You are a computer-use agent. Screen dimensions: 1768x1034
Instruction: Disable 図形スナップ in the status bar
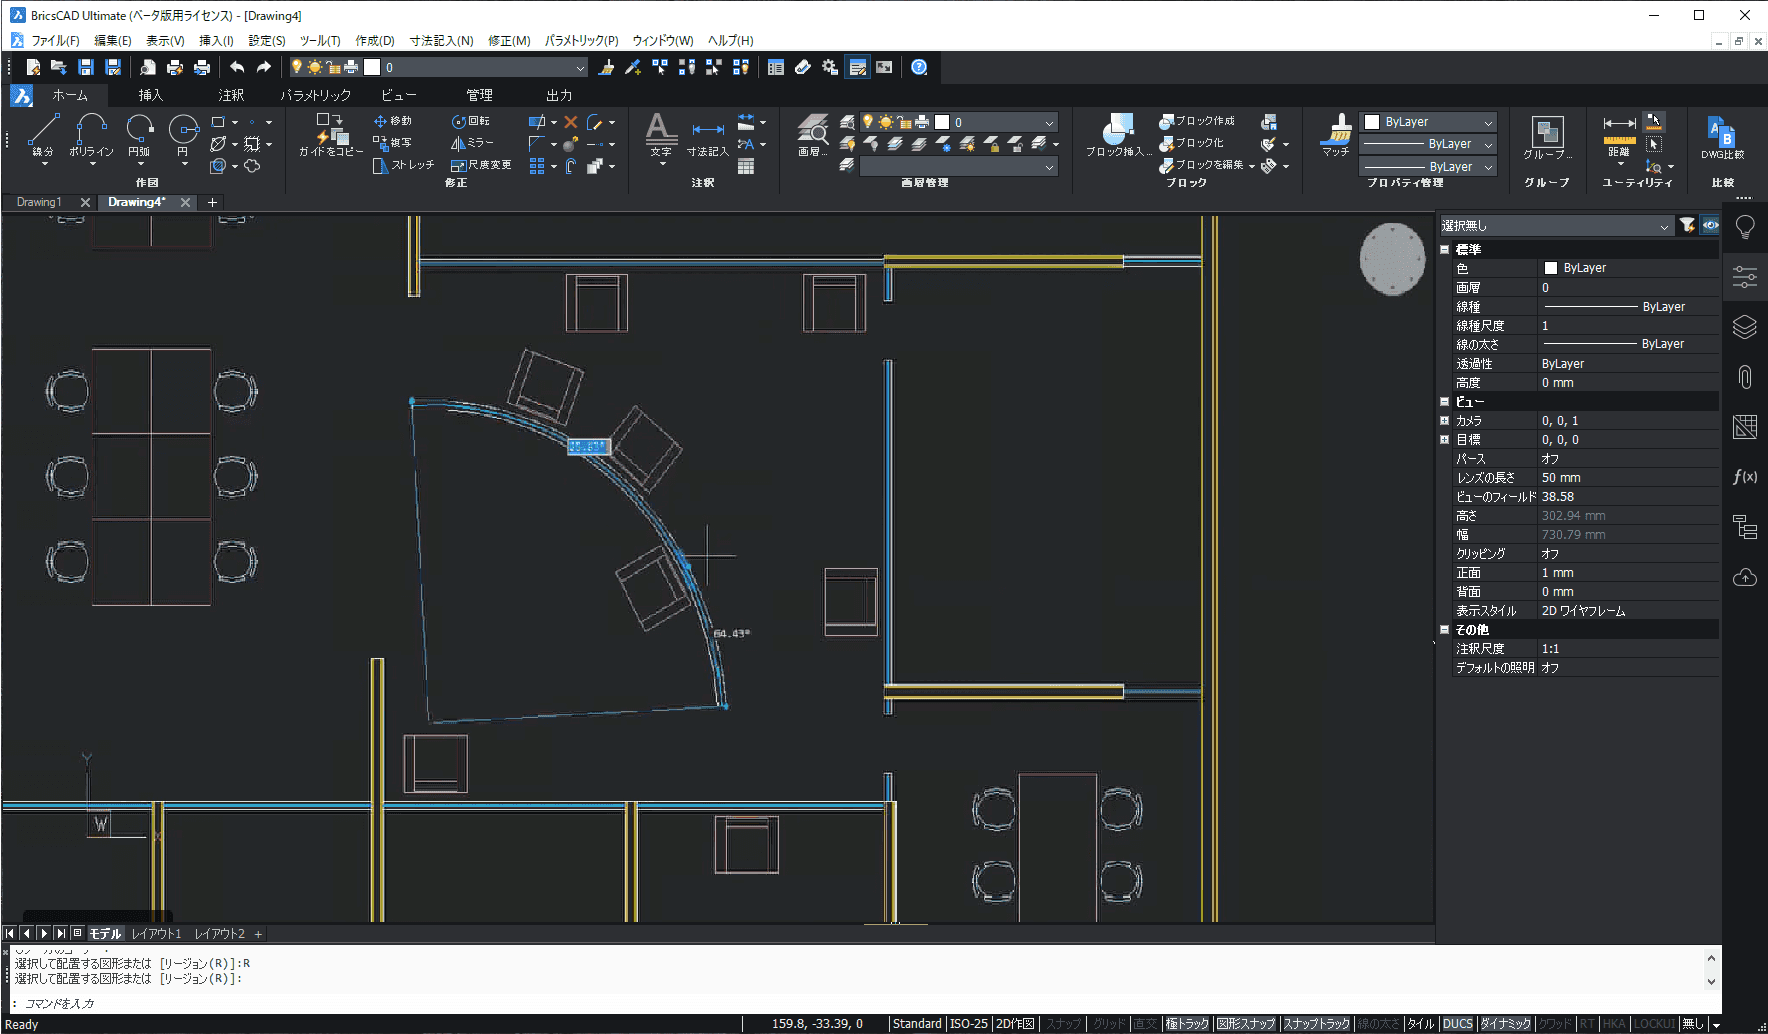[1245, 1024]
